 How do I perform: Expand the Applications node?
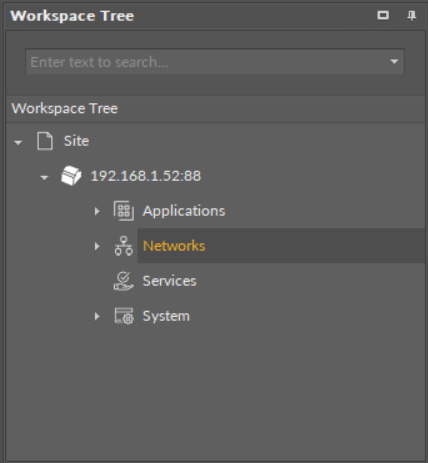coord(97,211)
